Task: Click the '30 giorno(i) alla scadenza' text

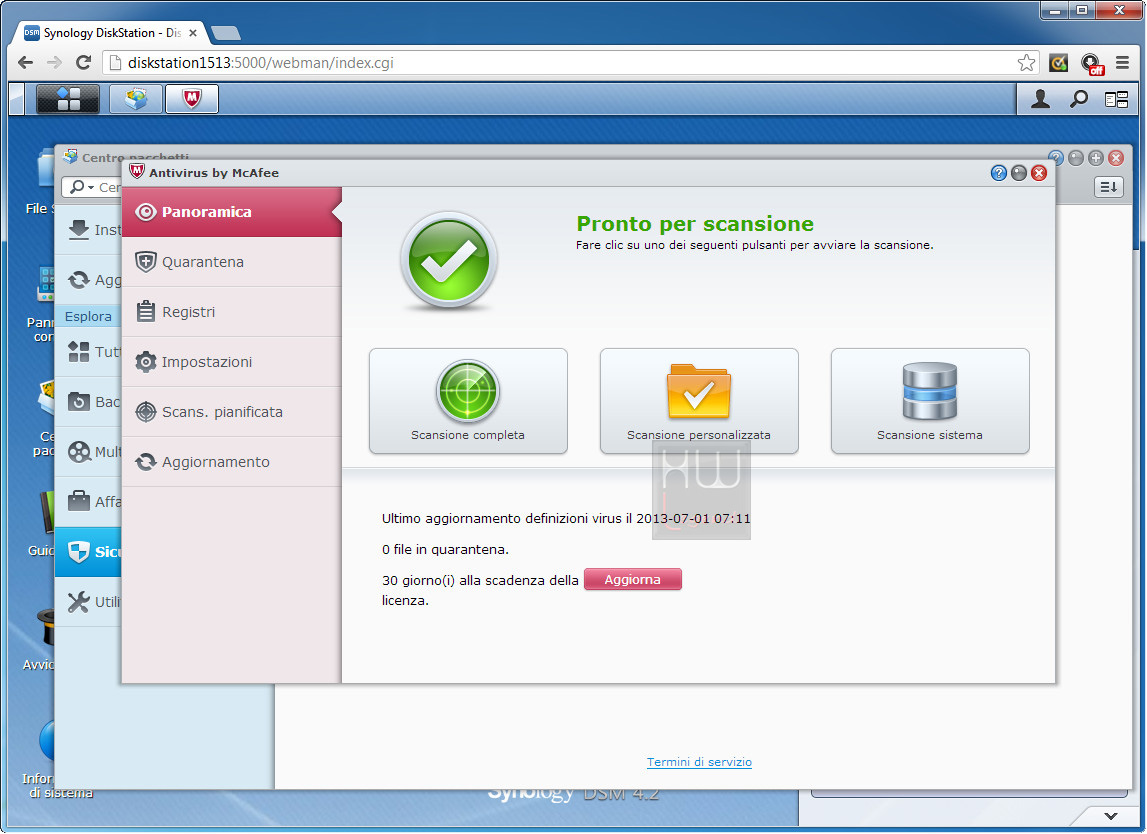Action: tap(480, 580)
